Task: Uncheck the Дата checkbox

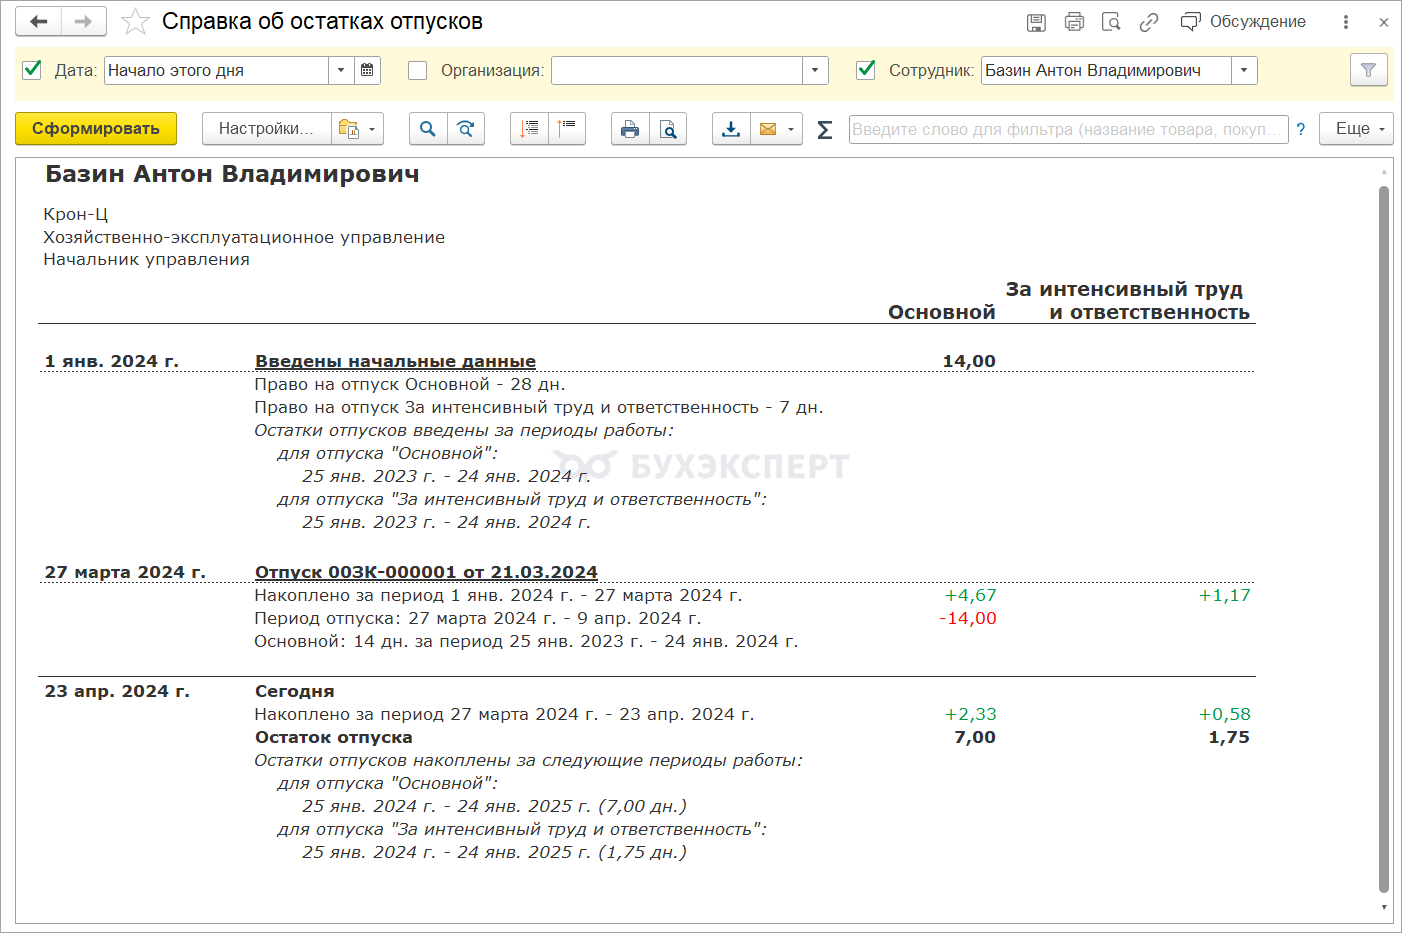Action: pos(32,69)
